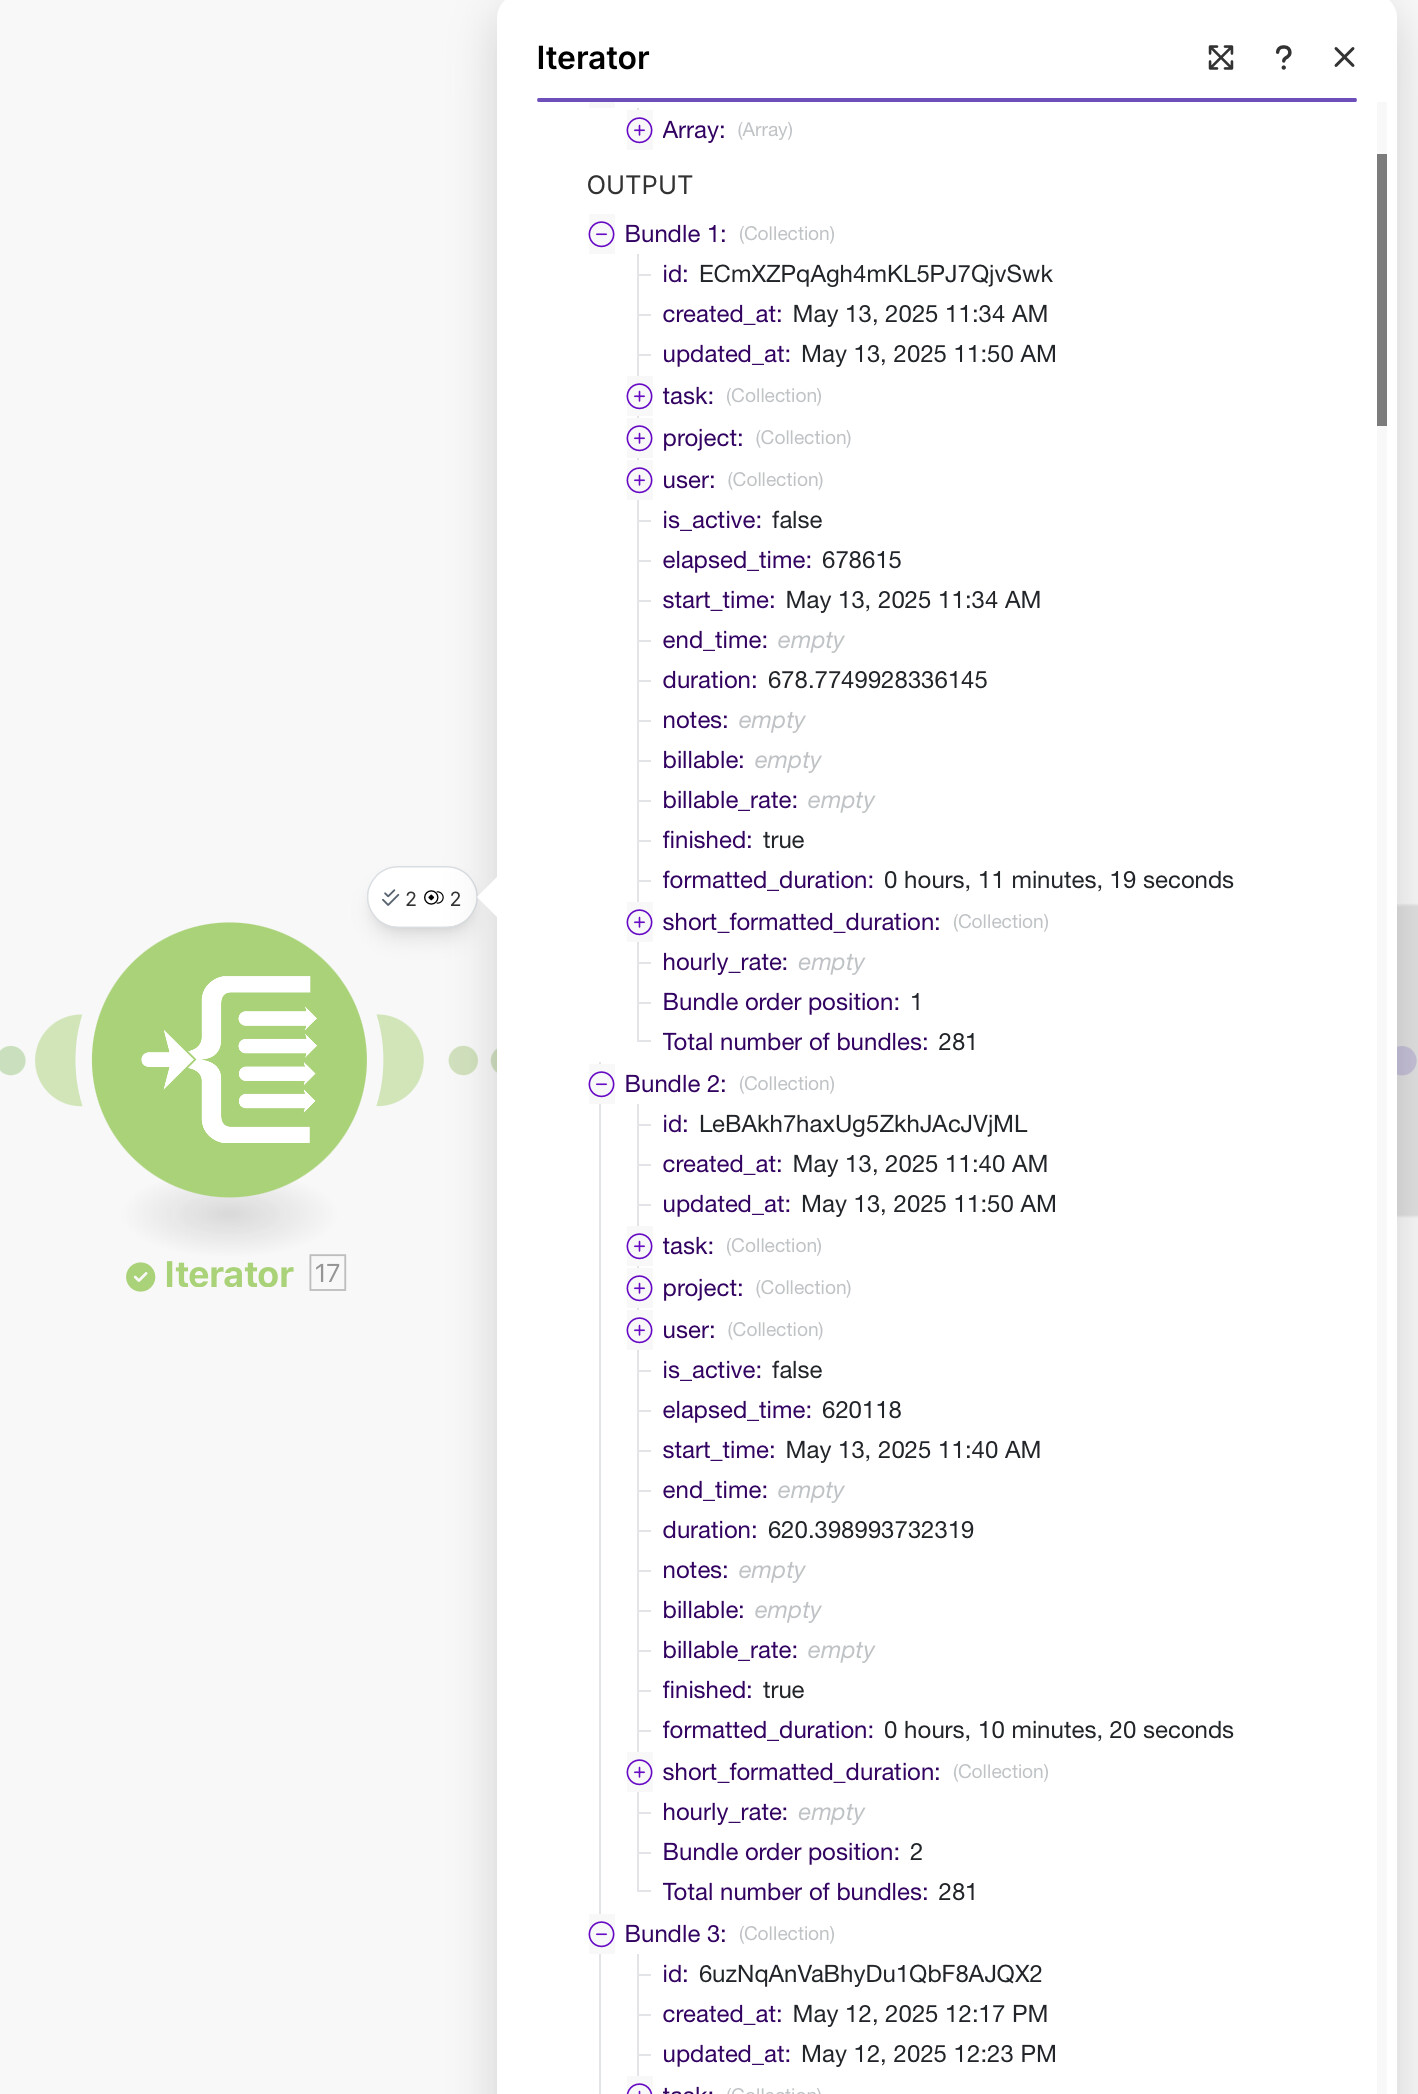
Task: Expand short_formatted_duration in Bundle 1
Action: pyautogui.click(x=639, y=922)
